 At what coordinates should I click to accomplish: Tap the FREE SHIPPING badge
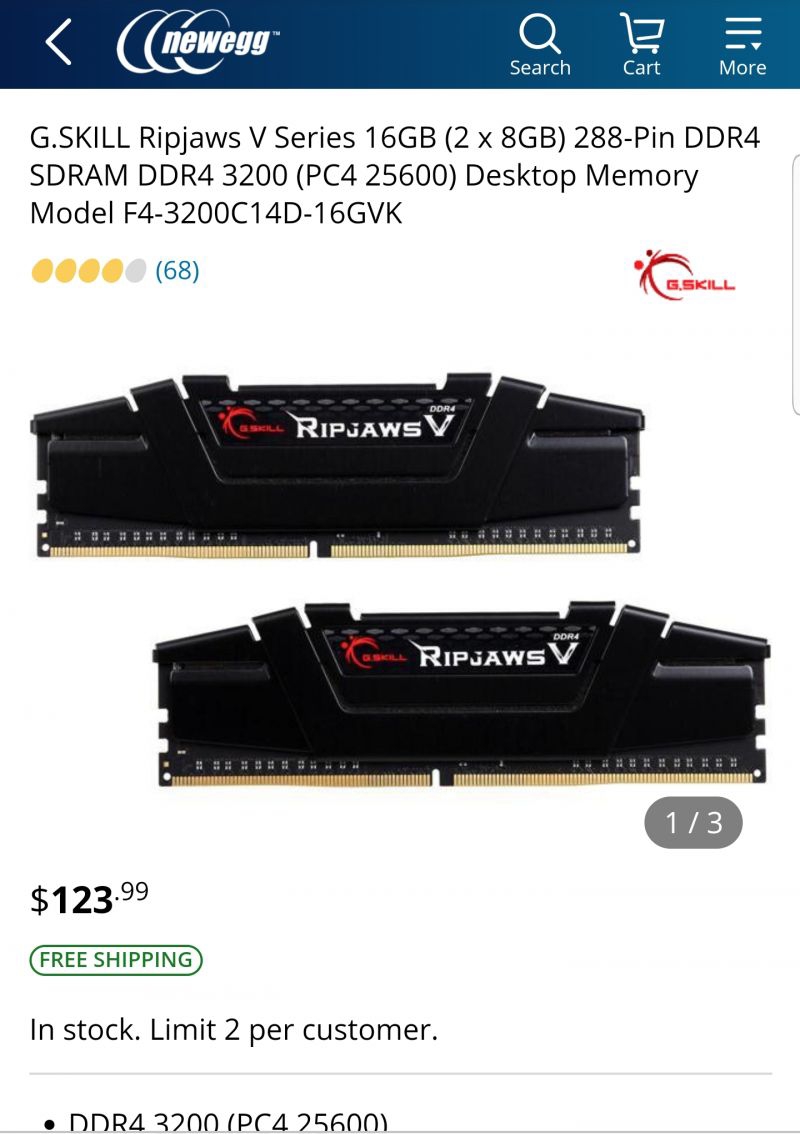pos(116,960)
